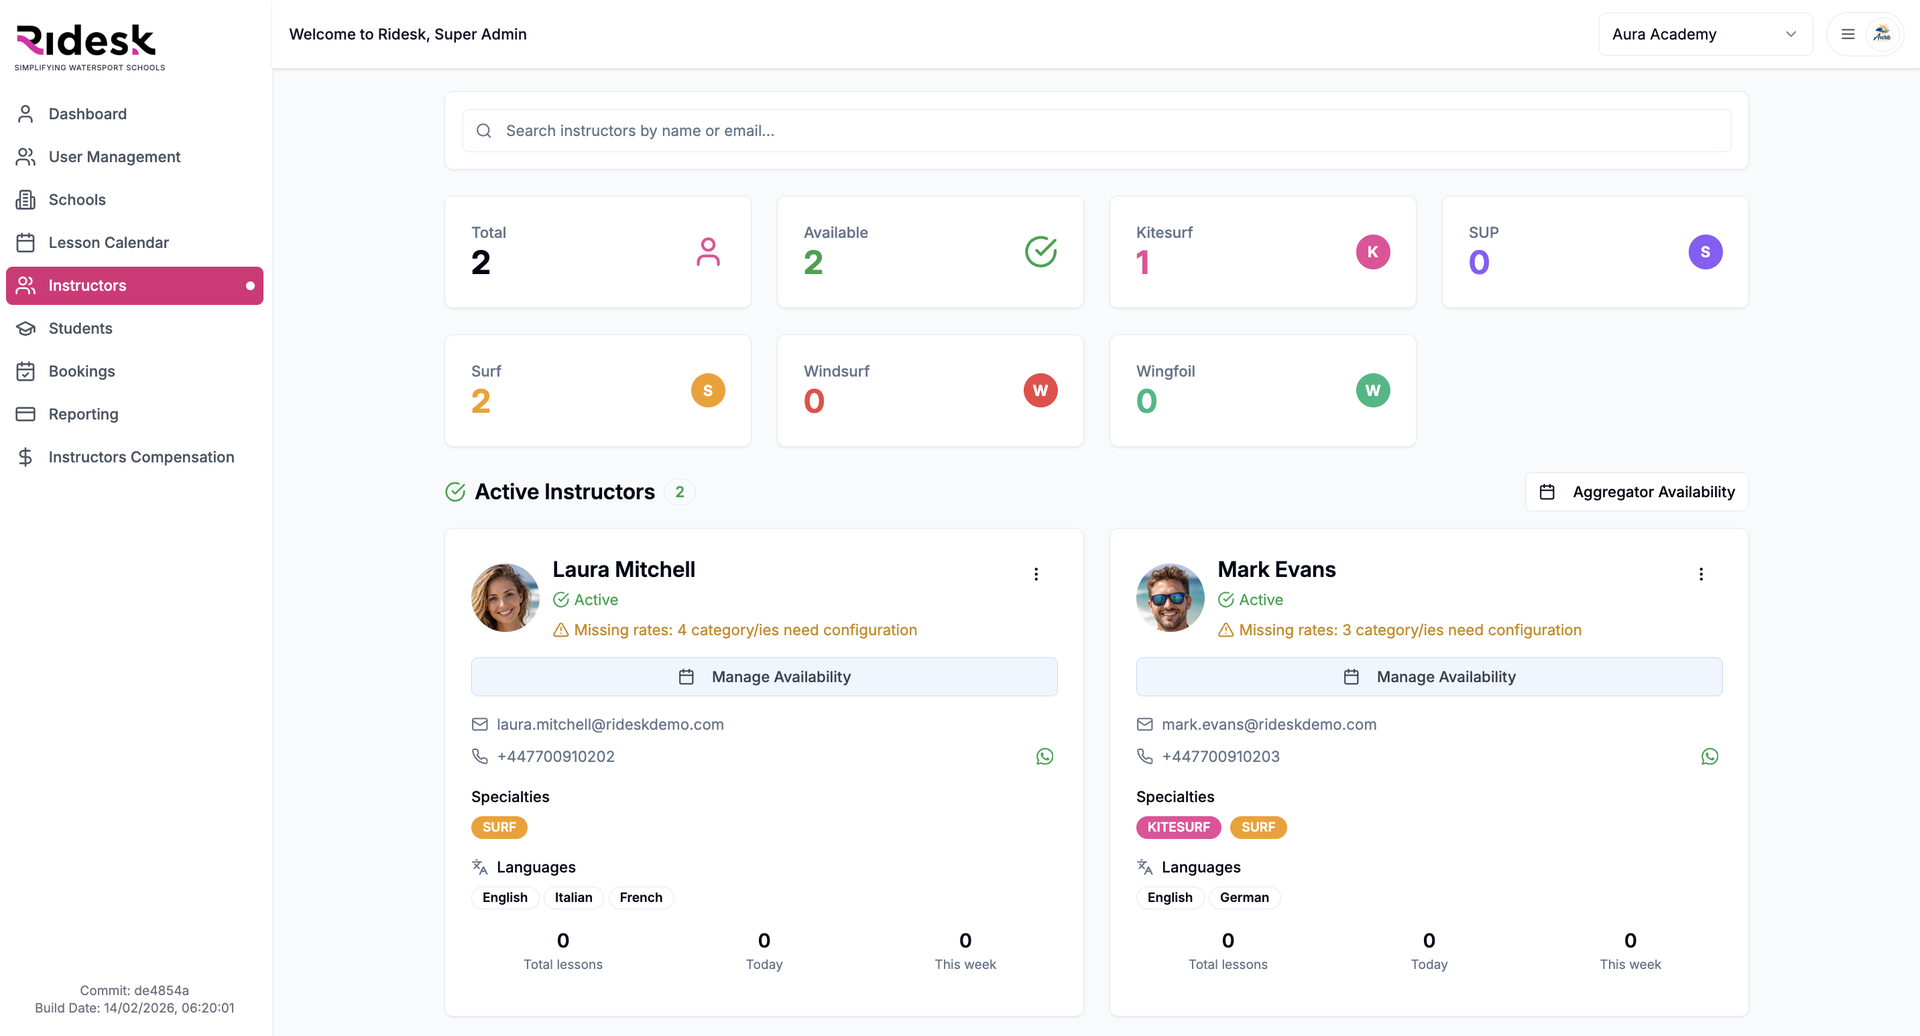Click the hamburger menu icon in header
The width and height of the screenshot is (1920, 1036).
pos(1848,34)
